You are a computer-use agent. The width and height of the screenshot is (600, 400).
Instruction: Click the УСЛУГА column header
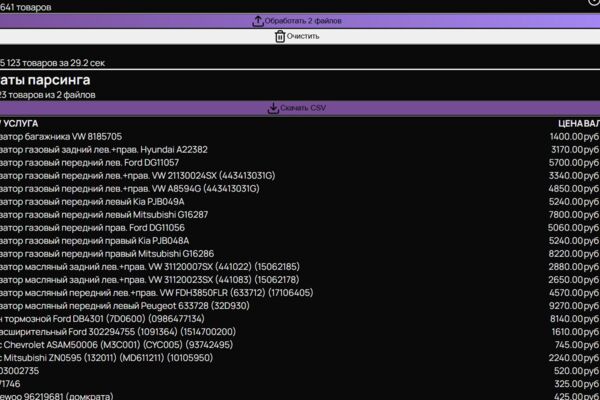tap(21, 124)
